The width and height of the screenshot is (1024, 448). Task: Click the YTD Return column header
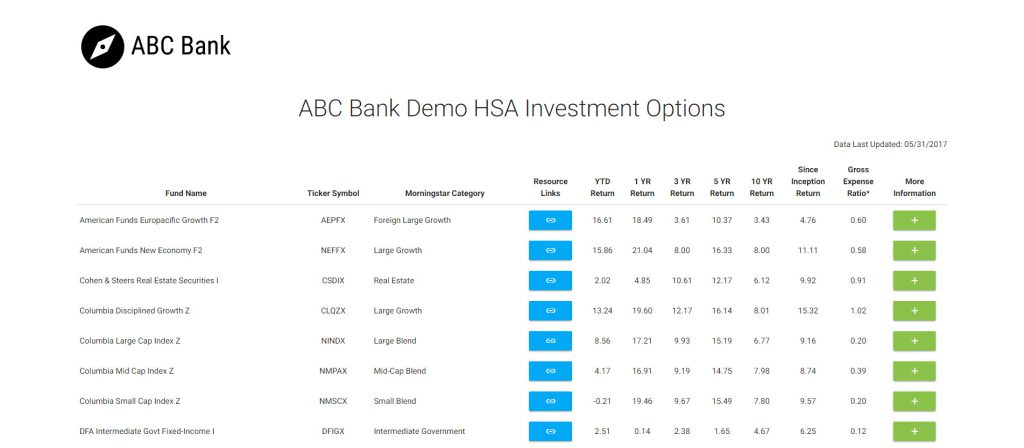point(602,187)
